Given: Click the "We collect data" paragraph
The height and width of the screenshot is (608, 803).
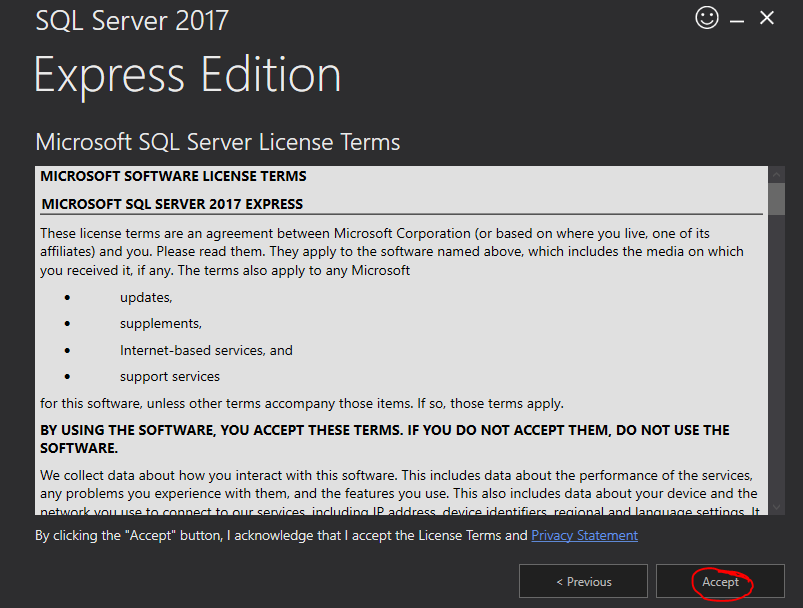Looking at the screenshot, I should 399,493.
